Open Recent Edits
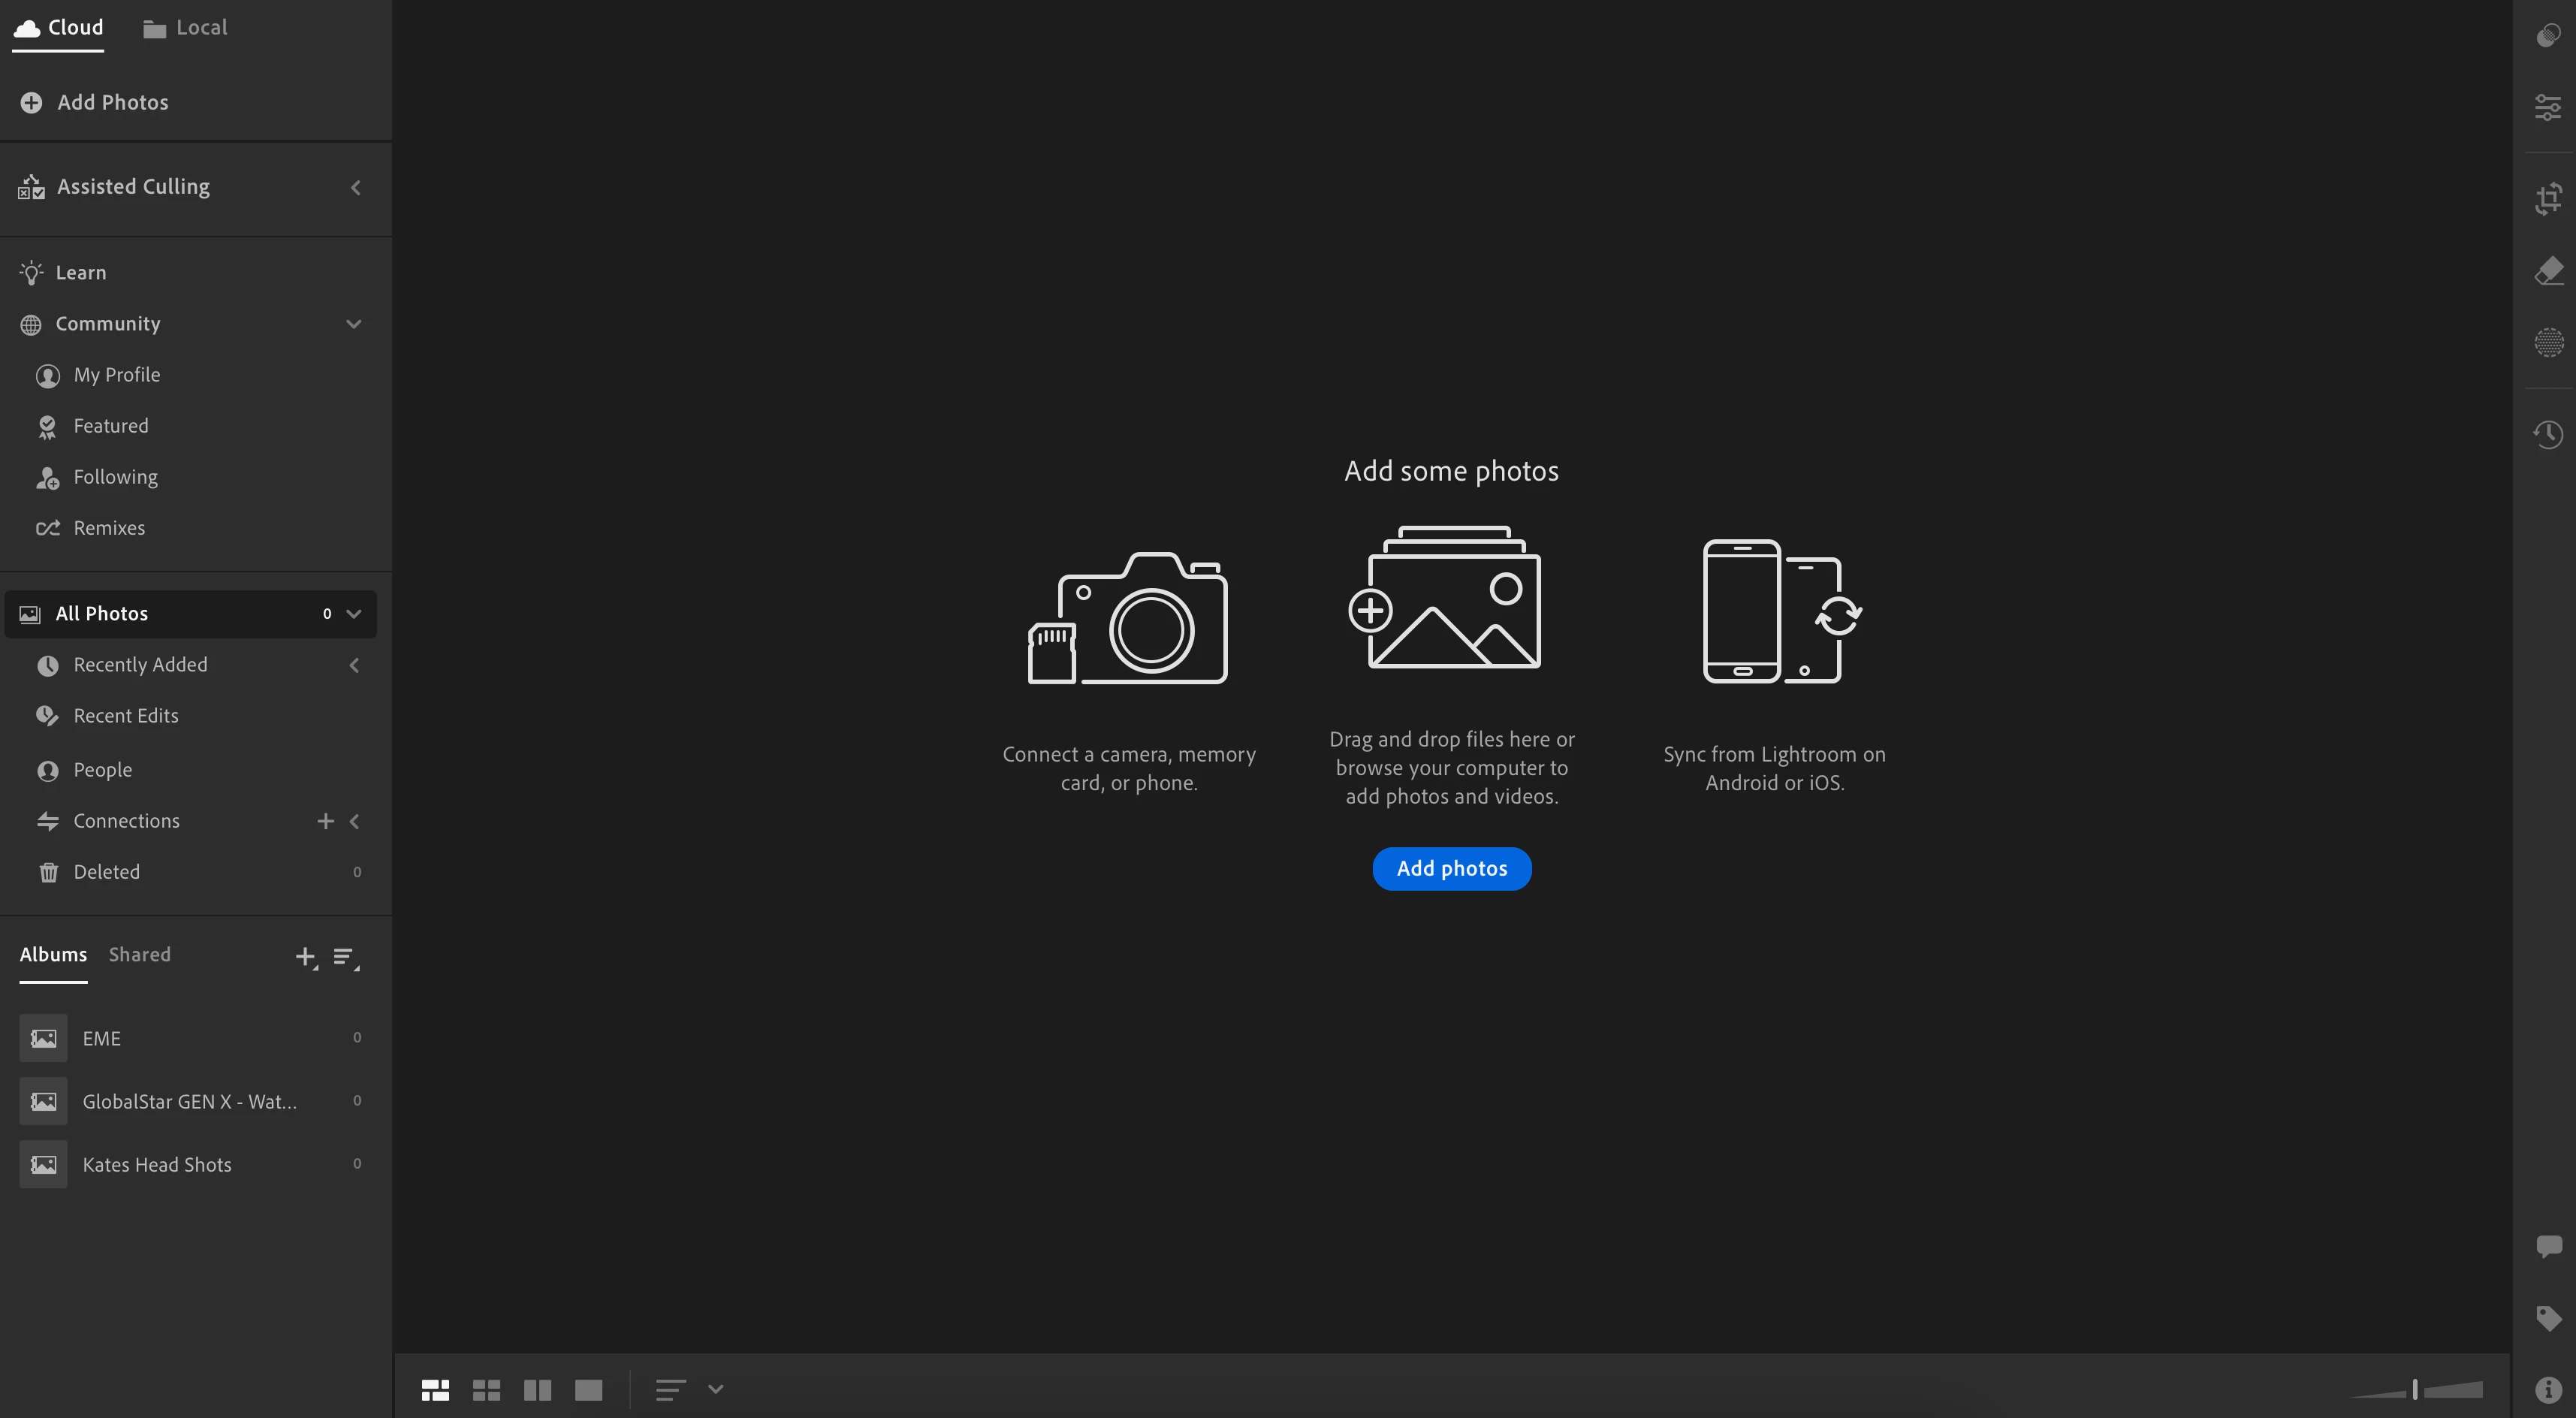Image resolution: width=2576 pixels, height=1418 pixels. (x=126, y=716)
